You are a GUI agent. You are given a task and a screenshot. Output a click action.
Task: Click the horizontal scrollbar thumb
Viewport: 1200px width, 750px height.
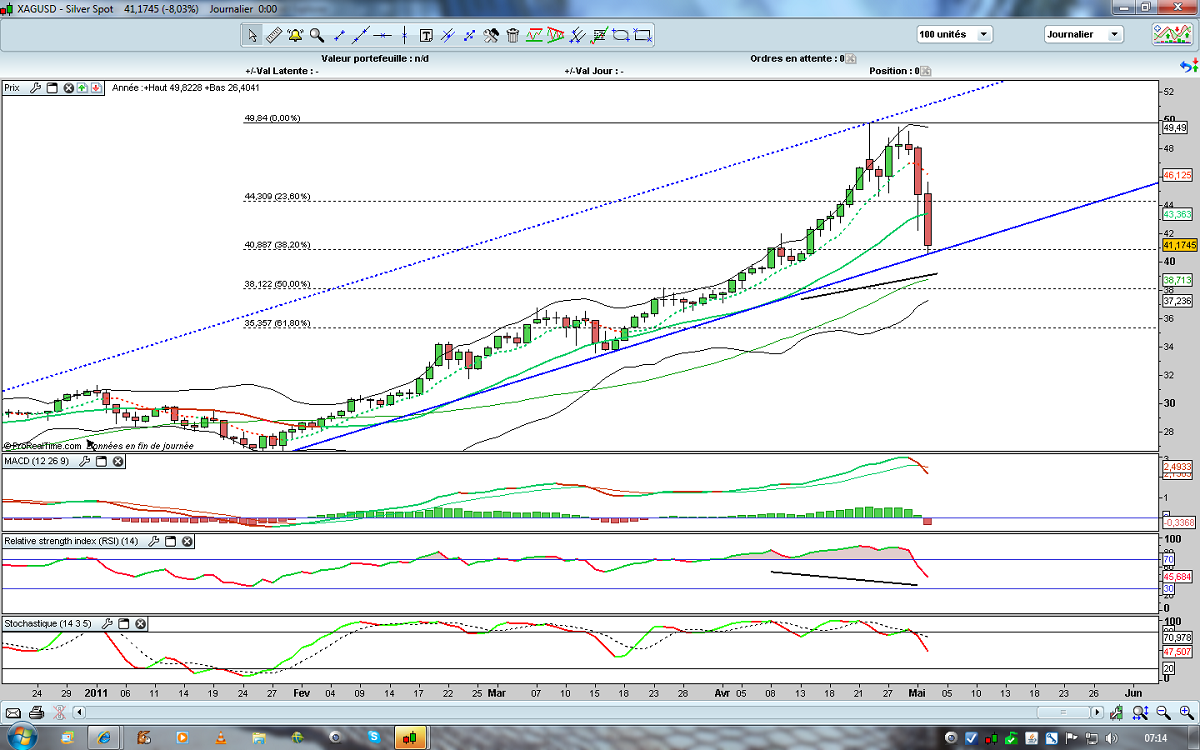point(1064,712)
